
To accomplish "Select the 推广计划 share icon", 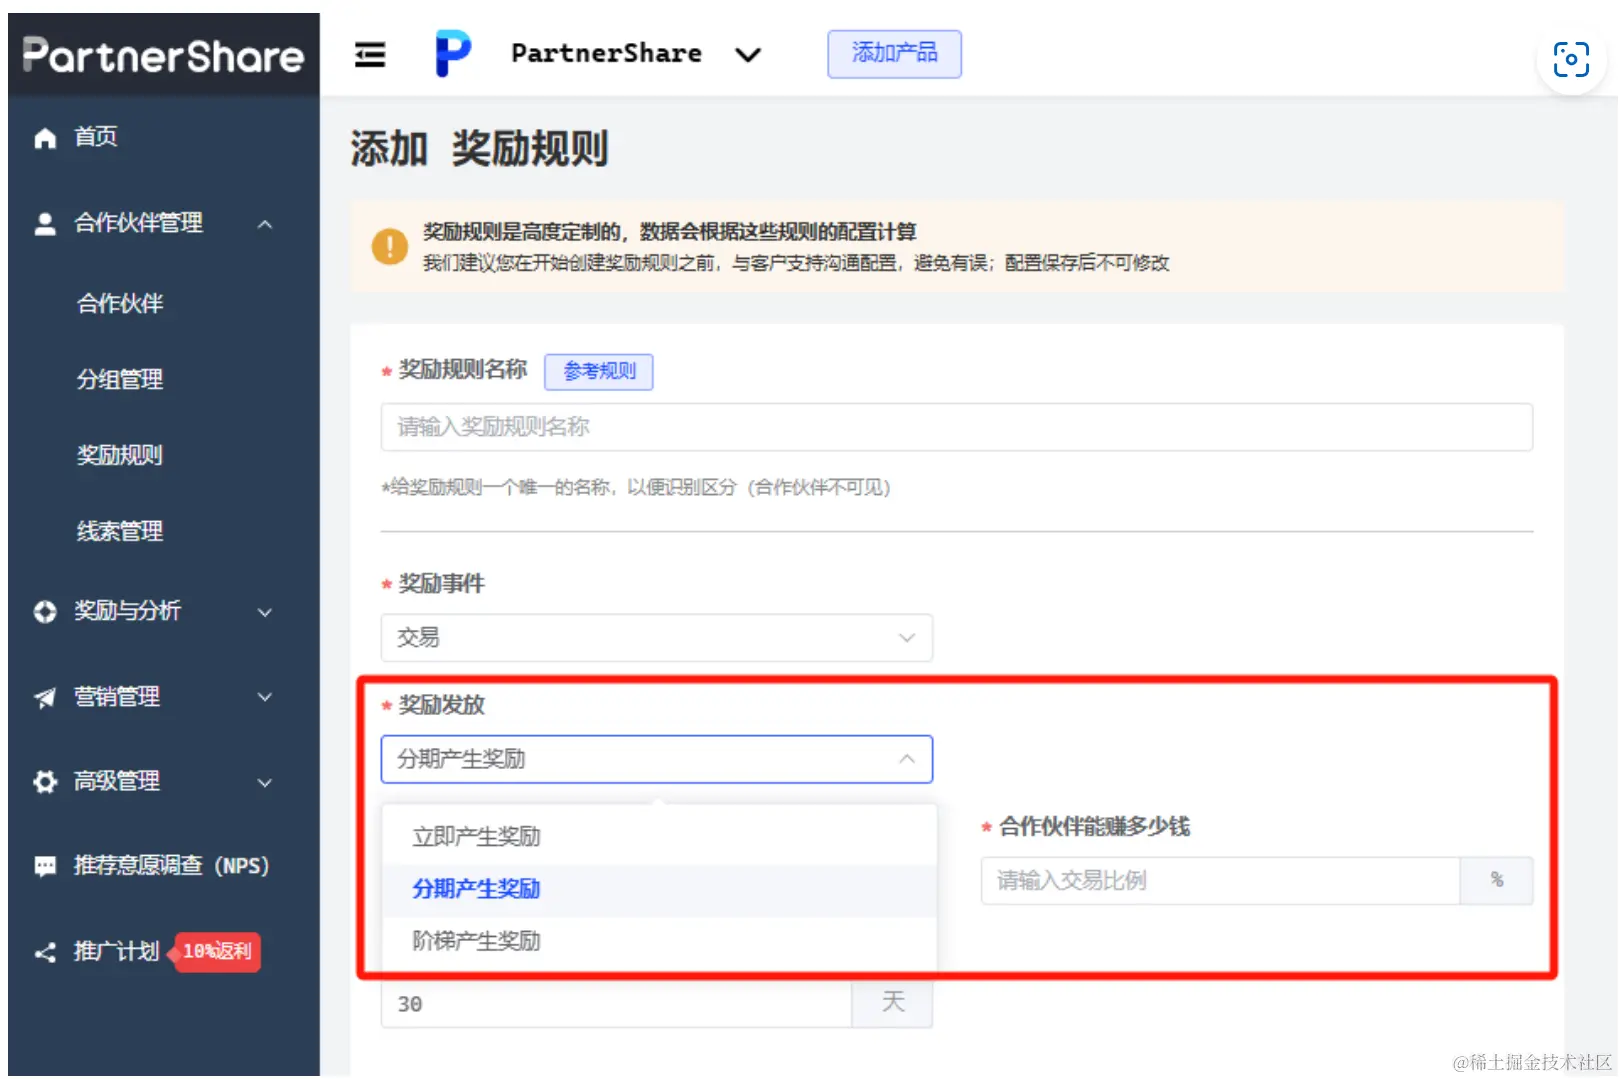I will coord(45,952).
